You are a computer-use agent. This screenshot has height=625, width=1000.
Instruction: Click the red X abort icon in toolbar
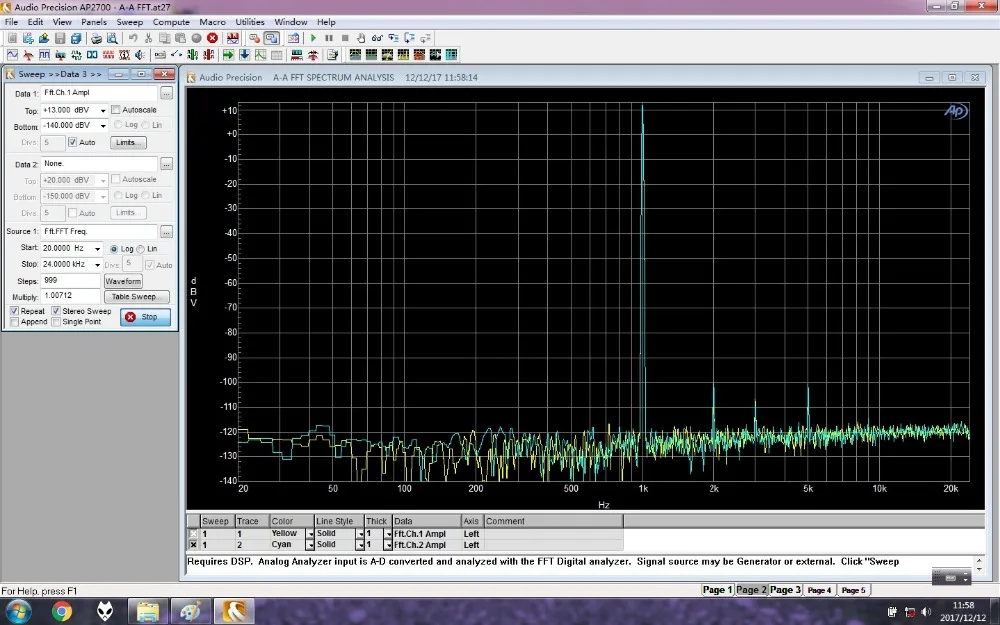pyautogui.click(x=212, y=38)
